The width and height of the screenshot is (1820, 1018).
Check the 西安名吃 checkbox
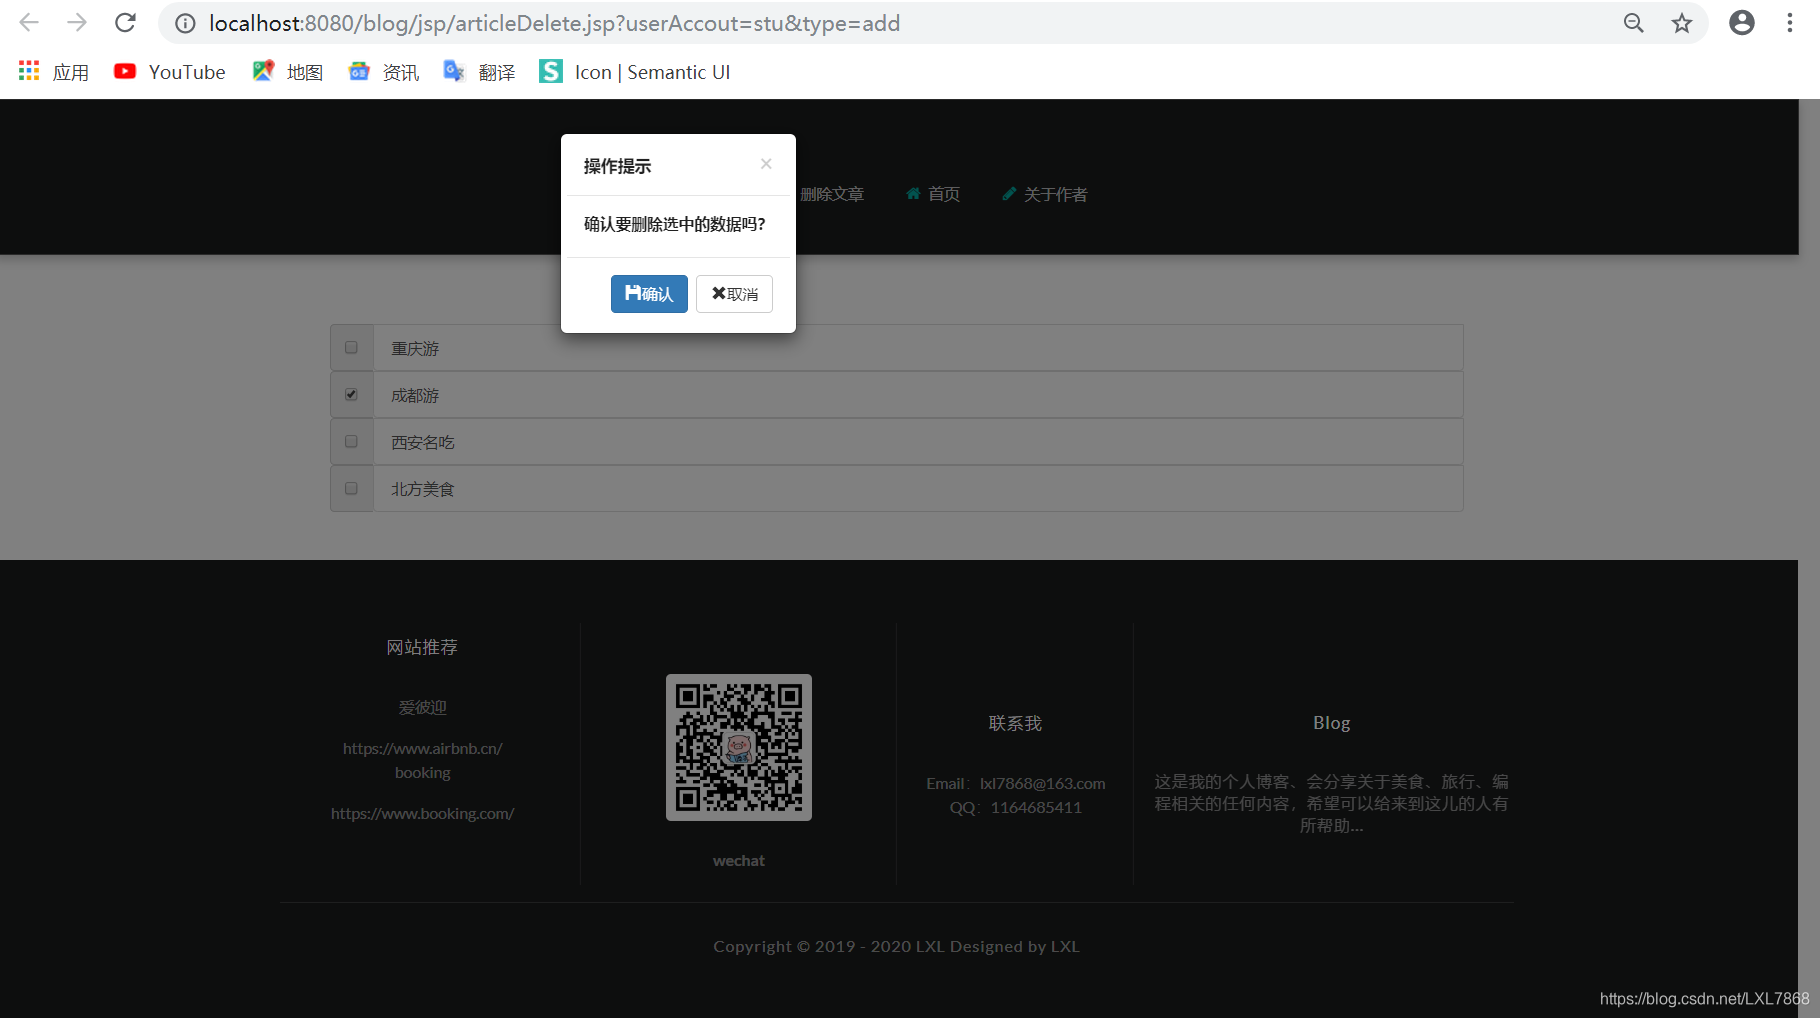pyautogui.click(x=351, y=441)
